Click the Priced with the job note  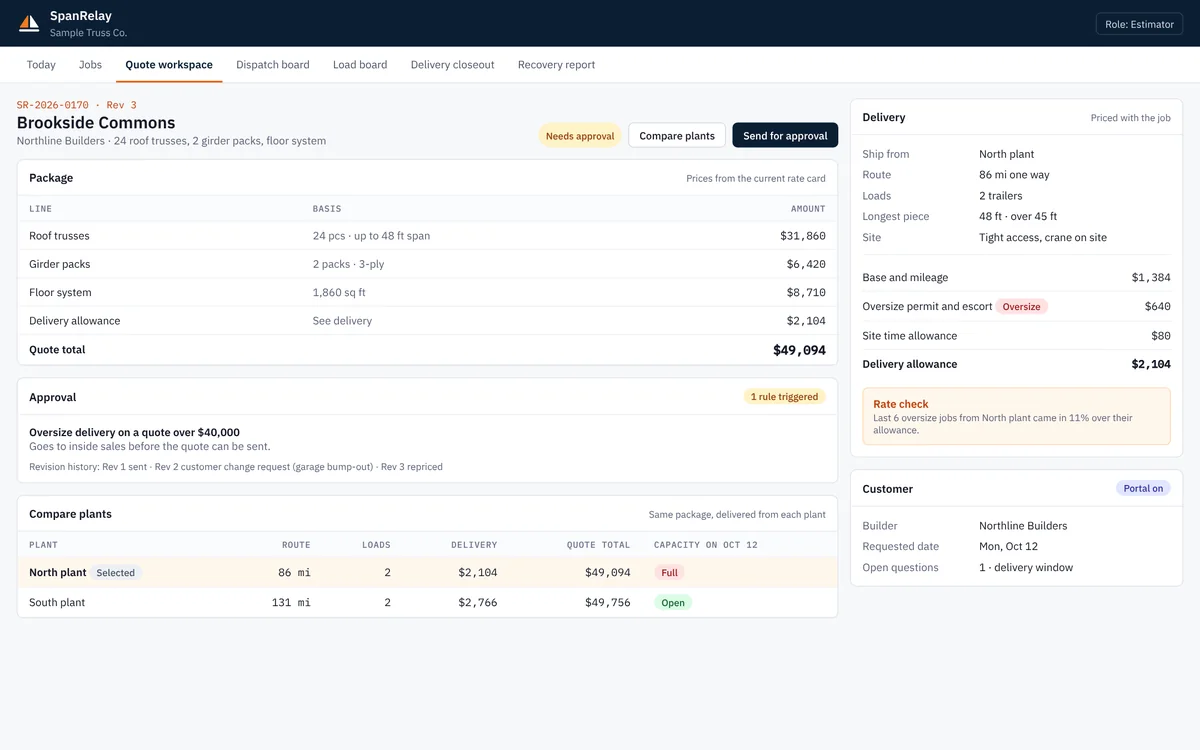pos(1130,118)
